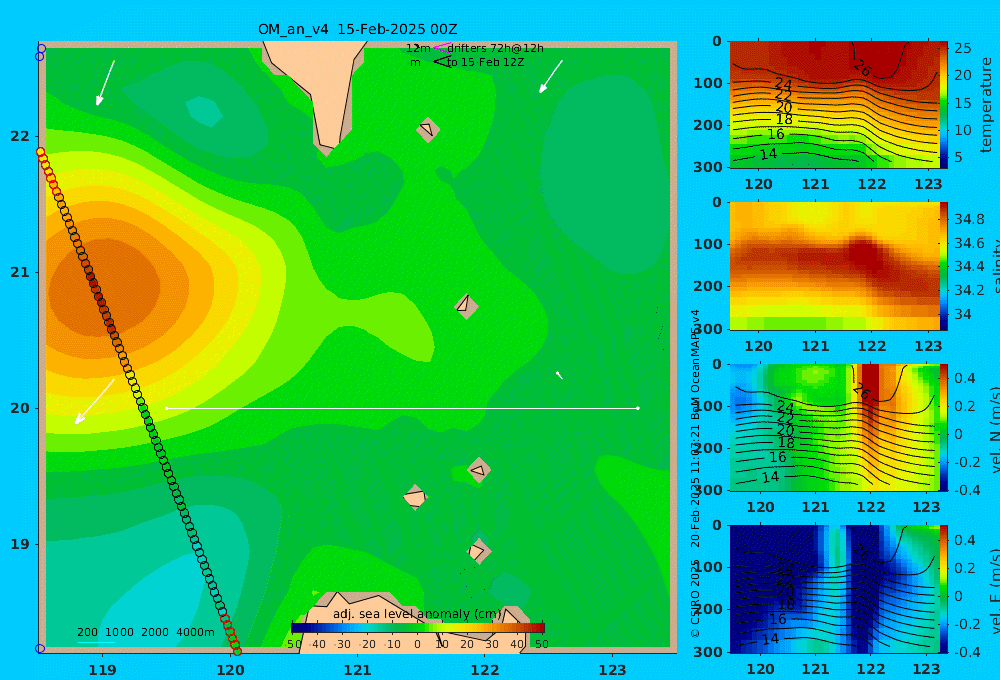Screen dimensions: 1000x680
Task: Click the last red circle ending the track near 120E
Action: (x=237, y=651)
